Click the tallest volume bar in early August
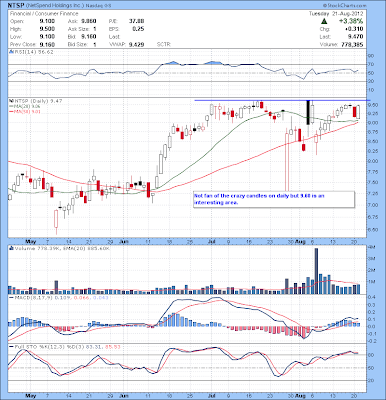This screenshot has height=400, width=386. tap(316, 271)
